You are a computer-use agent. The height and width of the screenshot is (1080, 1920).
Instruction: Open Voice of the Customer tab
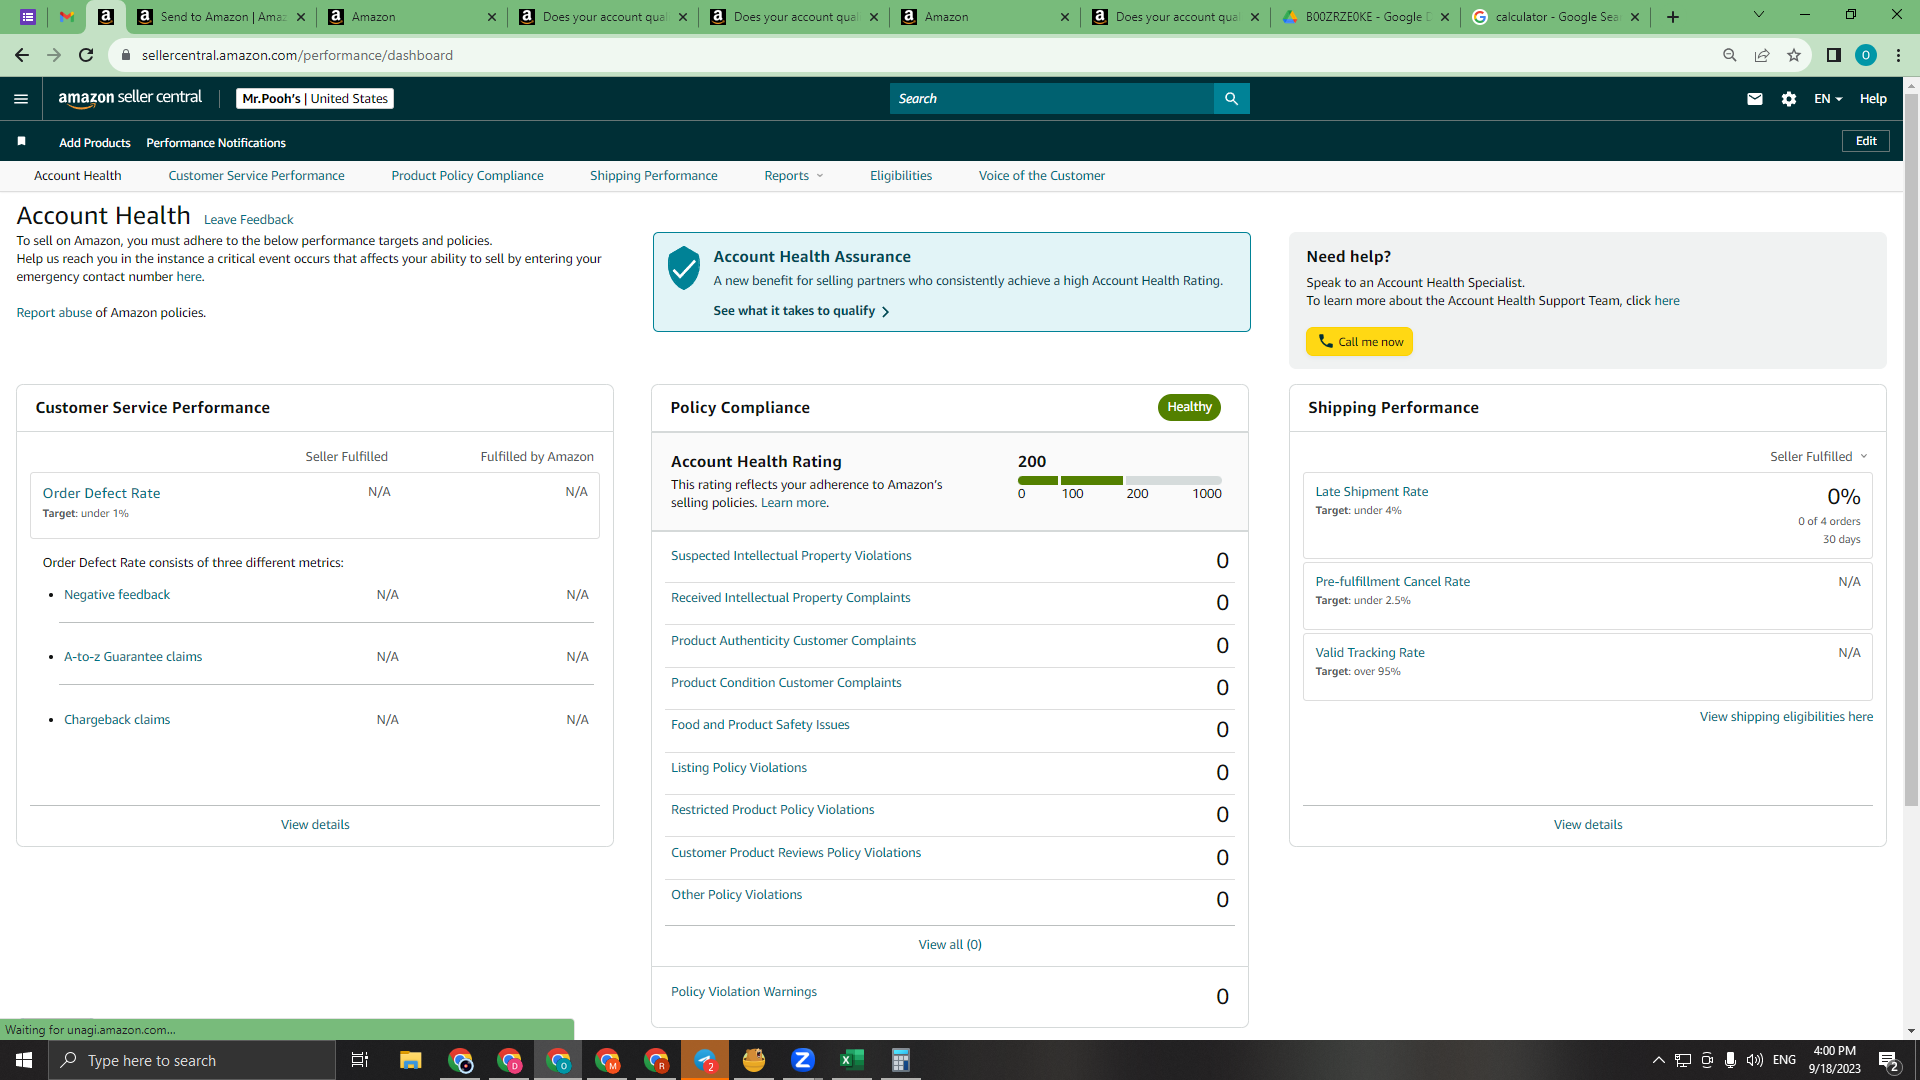[x=1042, y=176]
